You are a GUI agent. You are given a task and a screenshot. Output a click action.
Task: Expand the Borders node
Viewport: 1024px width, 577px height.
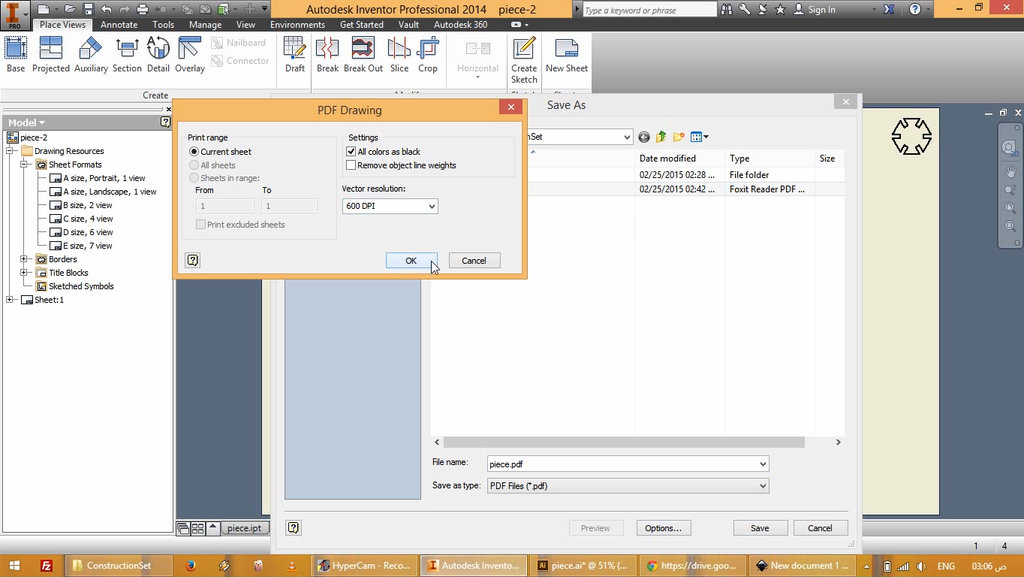(24, 259)
